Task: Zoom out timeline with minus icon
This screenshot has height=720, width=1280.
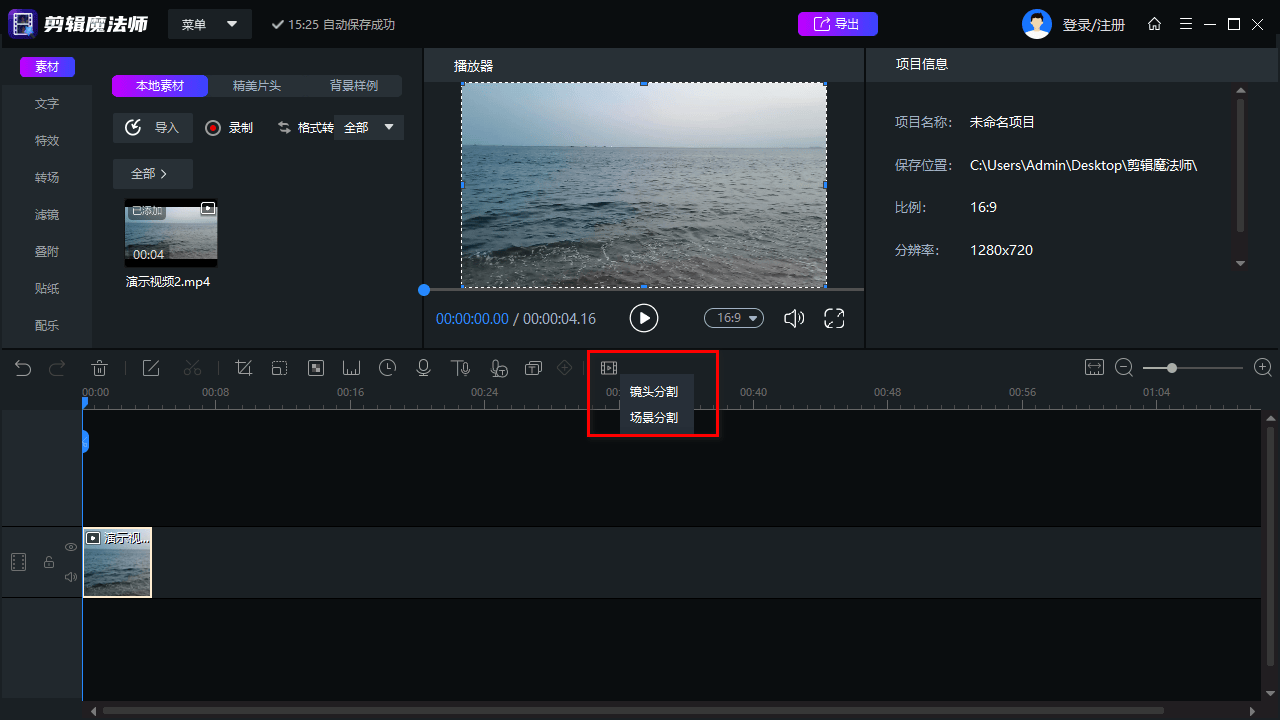Action: pos(1124,368)
